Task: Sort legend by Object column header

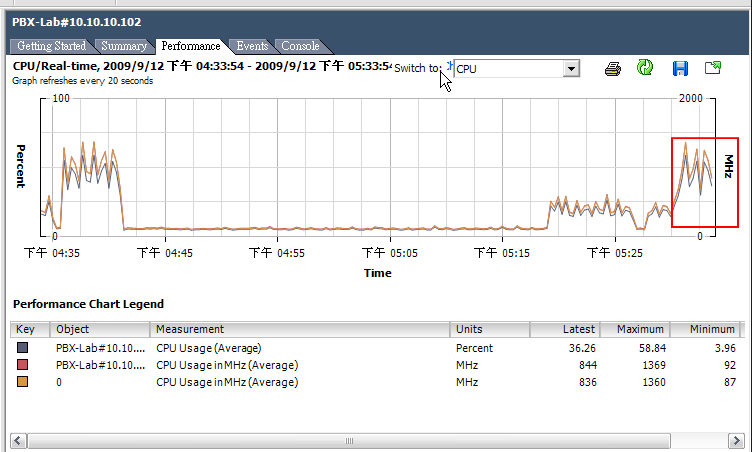Action: (x=100, y=329)
